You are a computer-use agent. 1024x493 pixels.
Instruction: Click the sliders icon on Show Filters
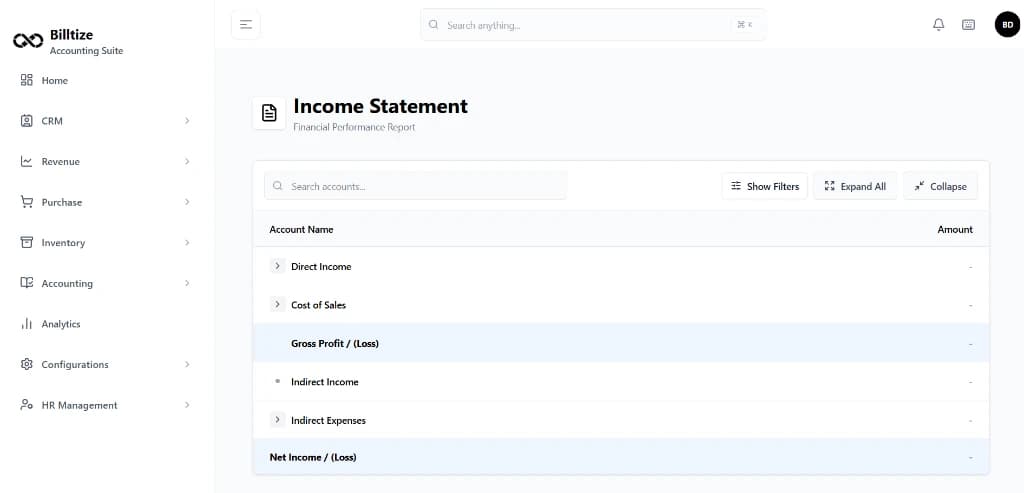[x=736, y=186]
